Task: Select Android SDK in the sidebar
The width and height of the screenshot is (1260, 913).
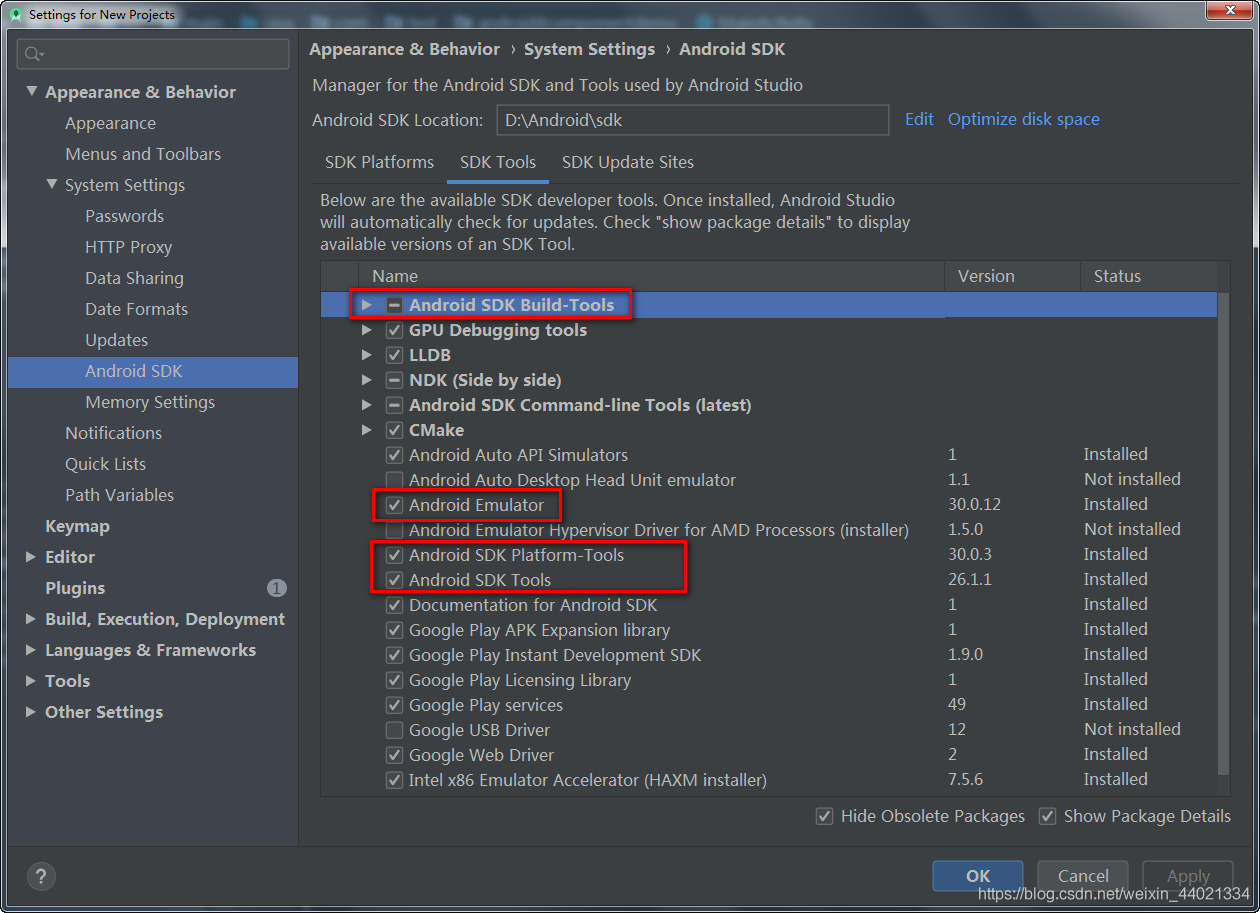Action: [x=153, y=371]
